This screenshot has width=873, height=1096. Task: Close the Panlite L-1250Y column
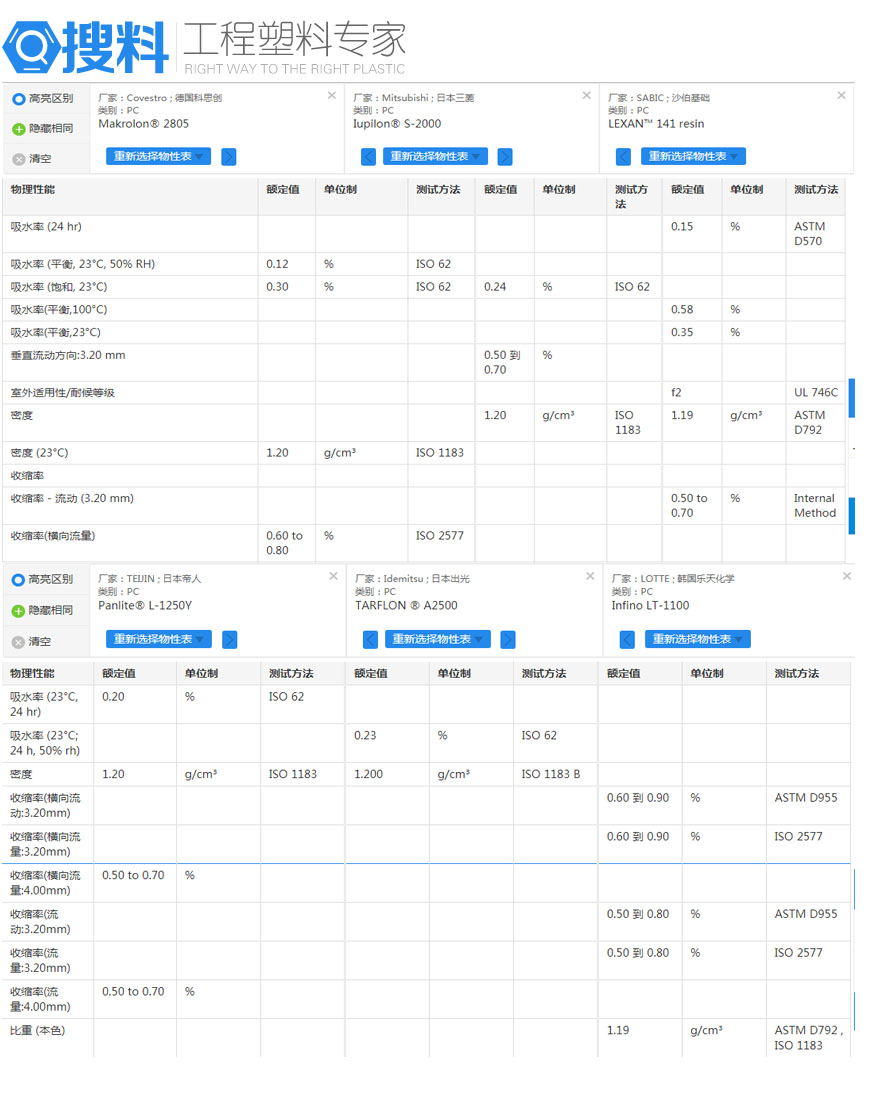pyautogui.click(x=333, y=577)
